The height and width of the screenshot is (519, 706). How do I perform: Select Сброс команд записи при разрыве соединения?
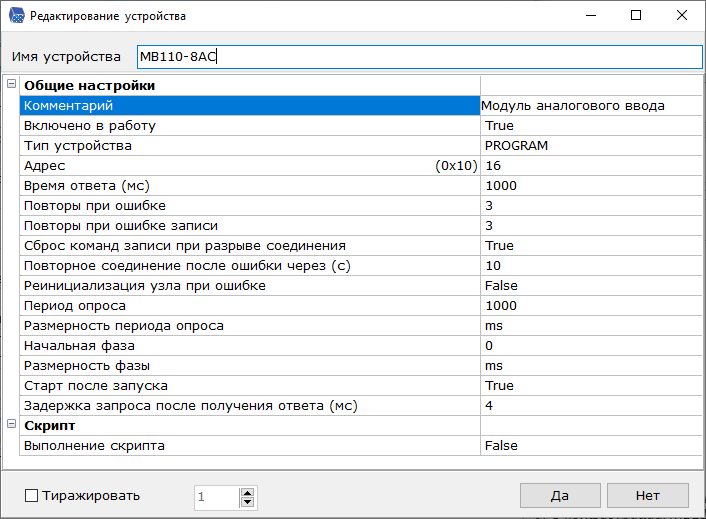click(x=250, y=246)
